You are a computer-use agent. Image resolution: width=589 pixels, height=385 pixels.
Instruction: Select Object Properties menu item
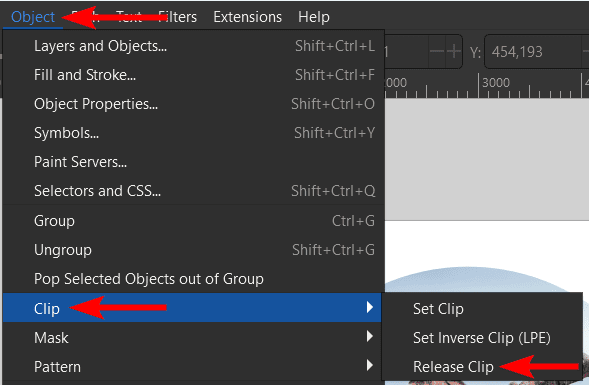[193, 104]
